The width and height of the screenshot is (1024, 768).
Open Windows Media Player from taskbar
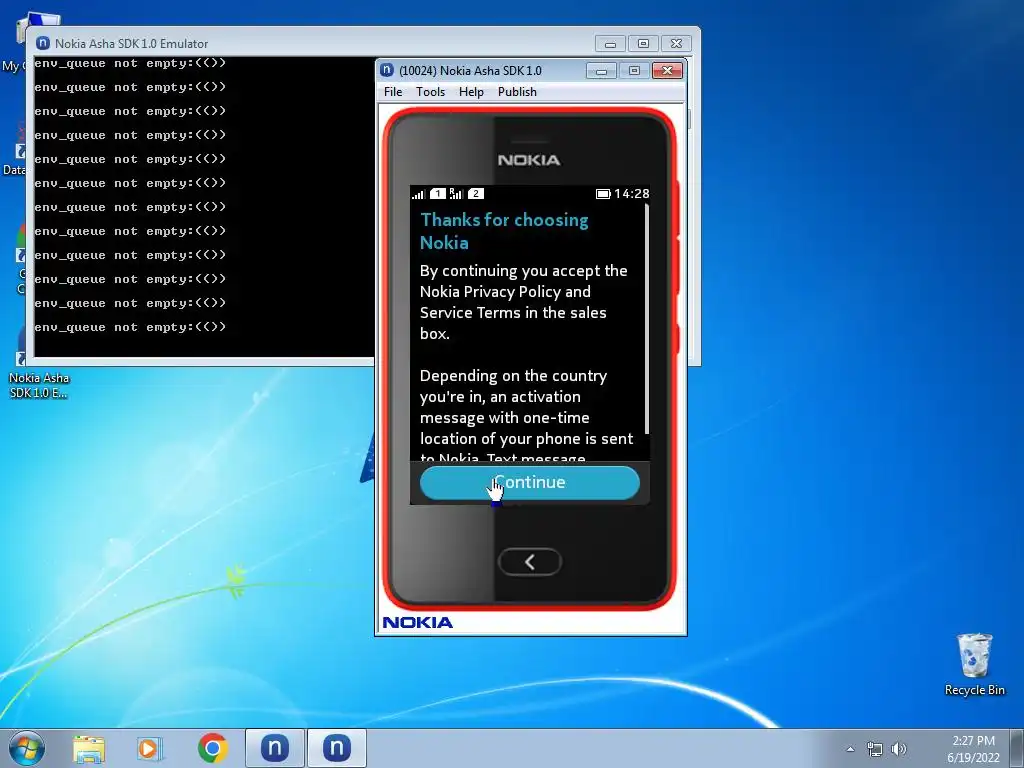[x=149, y=748]
